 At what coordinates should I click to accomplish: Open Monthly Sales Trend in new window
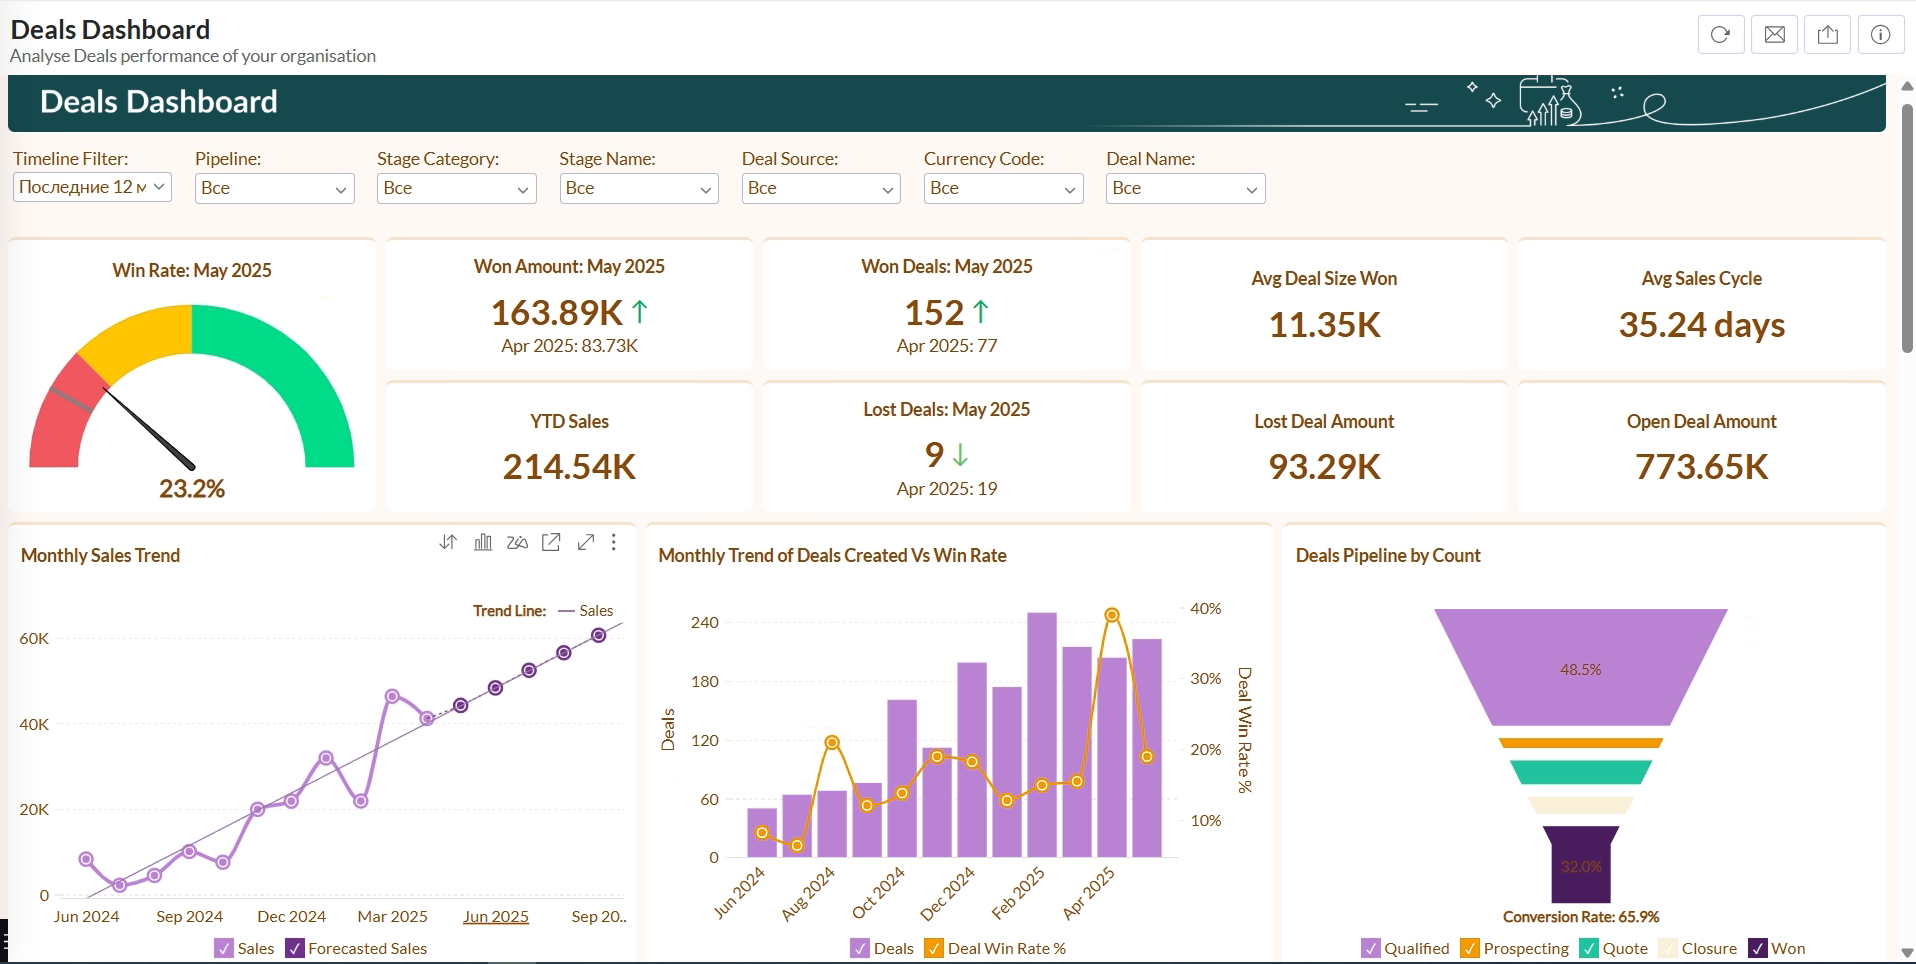pos(551,542)
